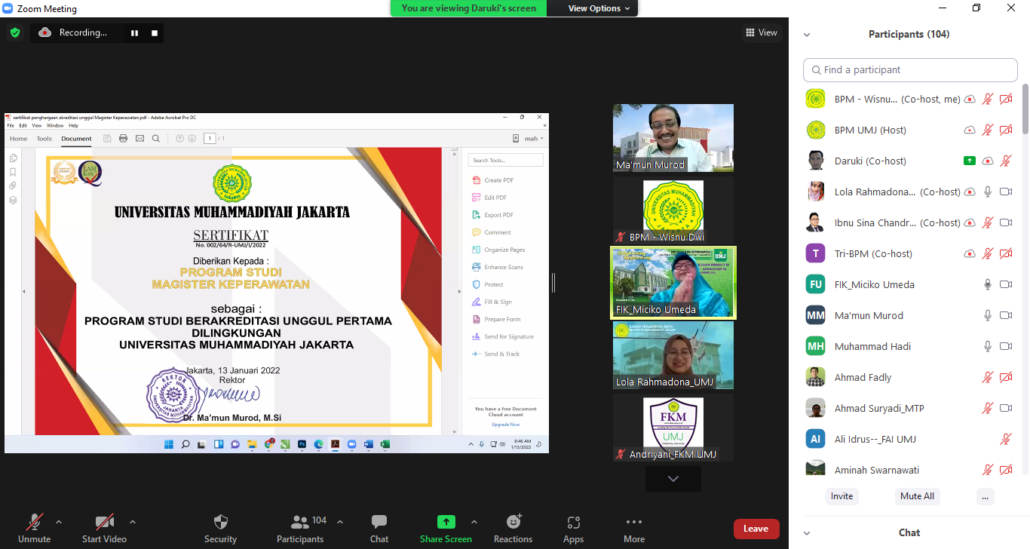This screenshot has width=1030, height=549.
Task: Click Ahmad Fadly's muted microphone icon
Action: (987, 377)
